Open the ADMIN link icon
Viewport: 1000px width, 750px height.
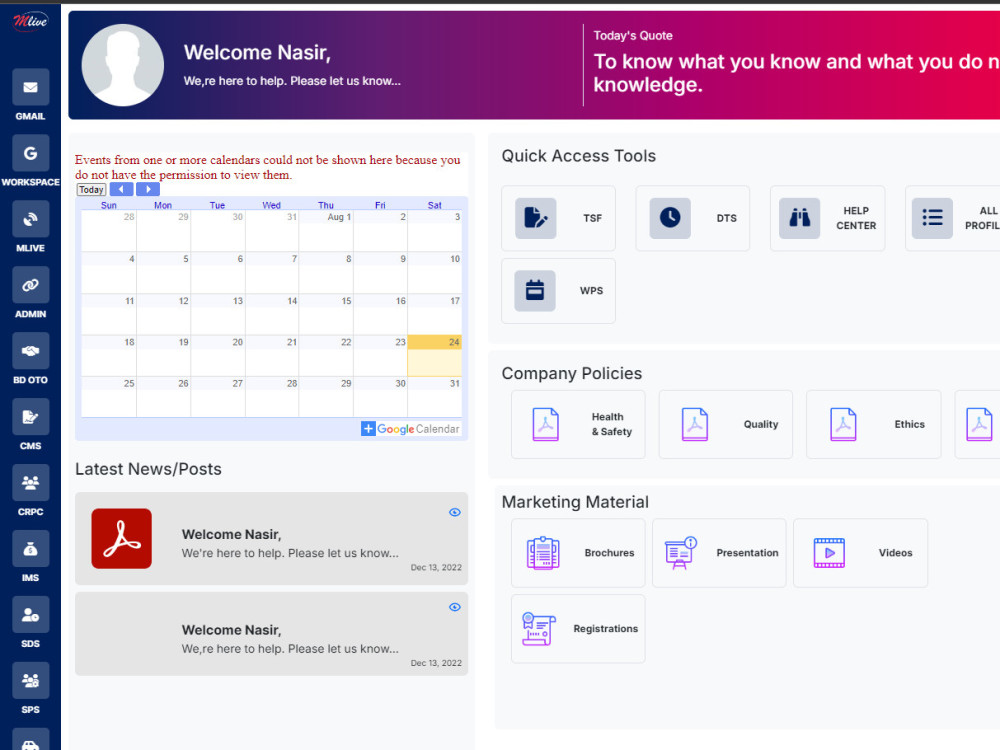click(x=30, y=285)
